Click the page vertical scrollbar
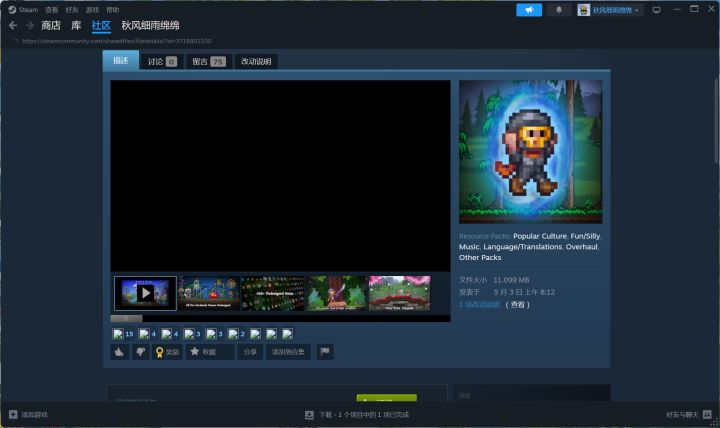 click(x=716, y=120)
